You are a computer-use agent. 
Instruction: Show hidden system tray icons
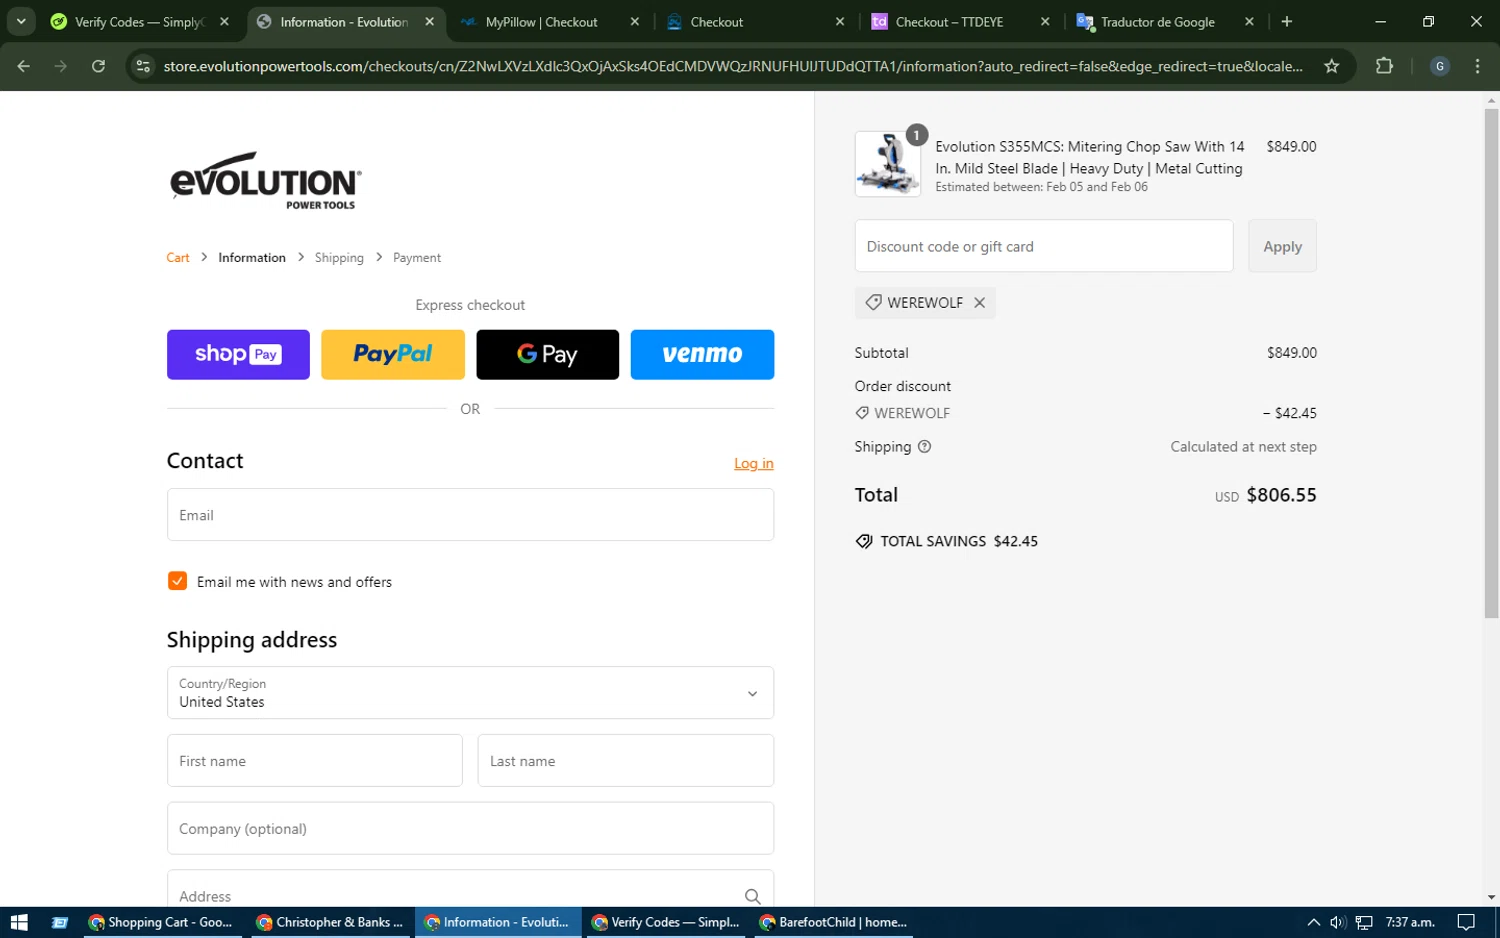[1313, 922]
